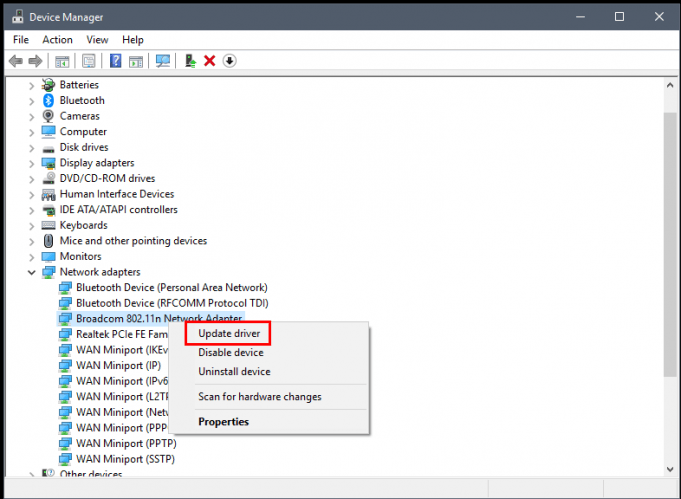The height and width of the screenshot is (499, 681).
Task: Open the Help menu
Action: (x=132, y=40)
